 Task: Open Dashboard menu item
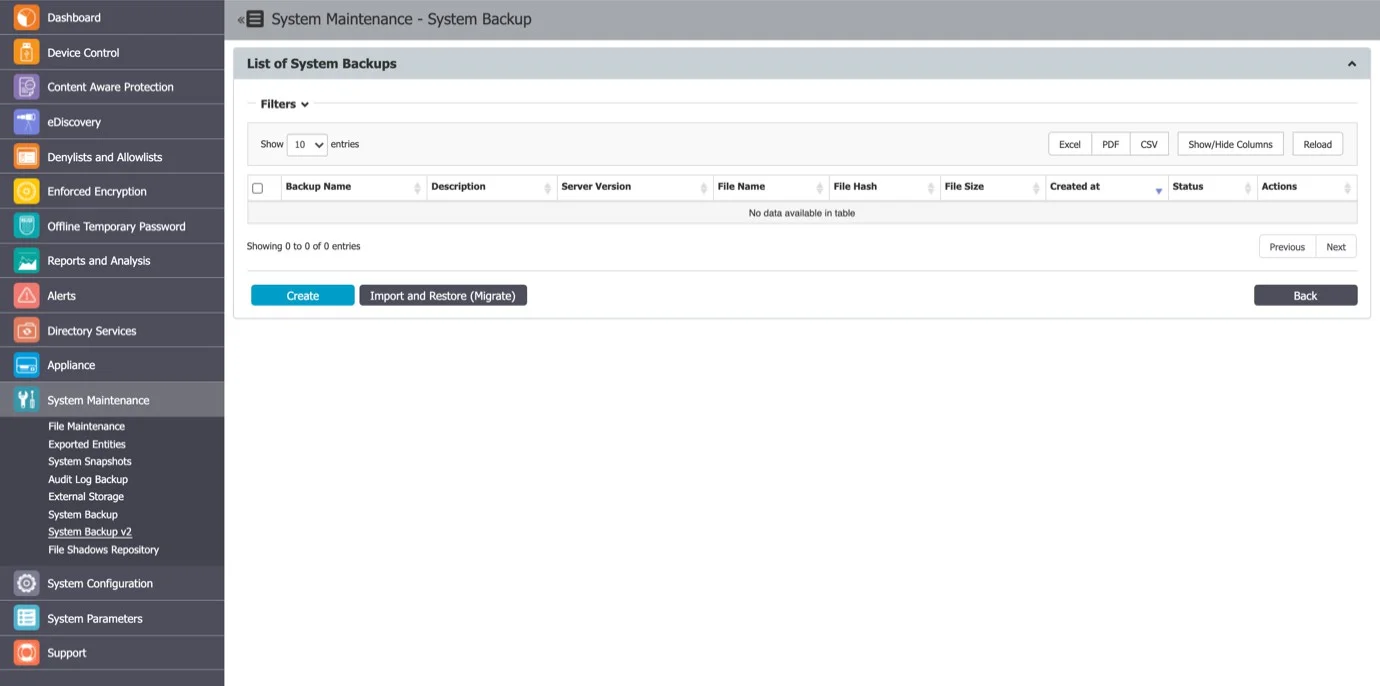[112, 17]
